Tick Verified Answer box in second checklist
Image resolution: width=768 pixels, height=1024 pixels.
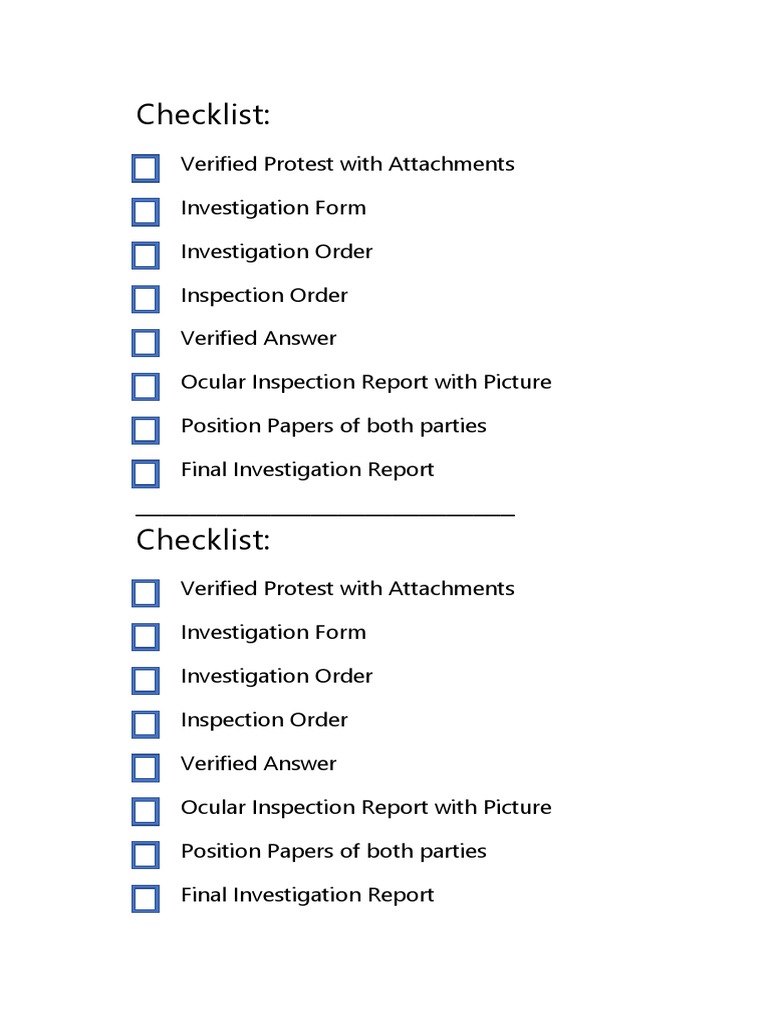[145, 768]
